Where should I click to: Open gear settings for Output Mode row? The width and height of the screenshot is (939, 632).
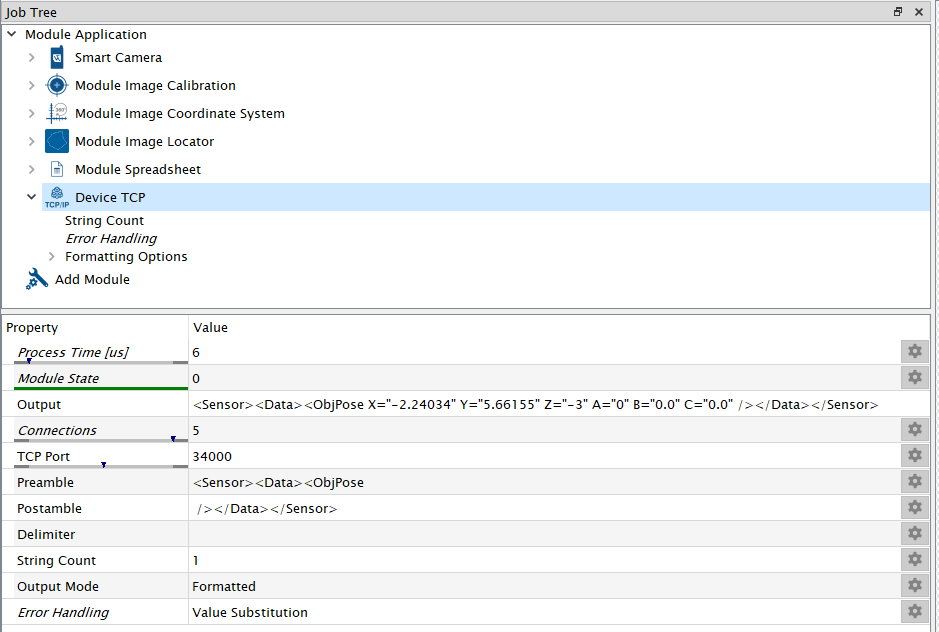914,585
